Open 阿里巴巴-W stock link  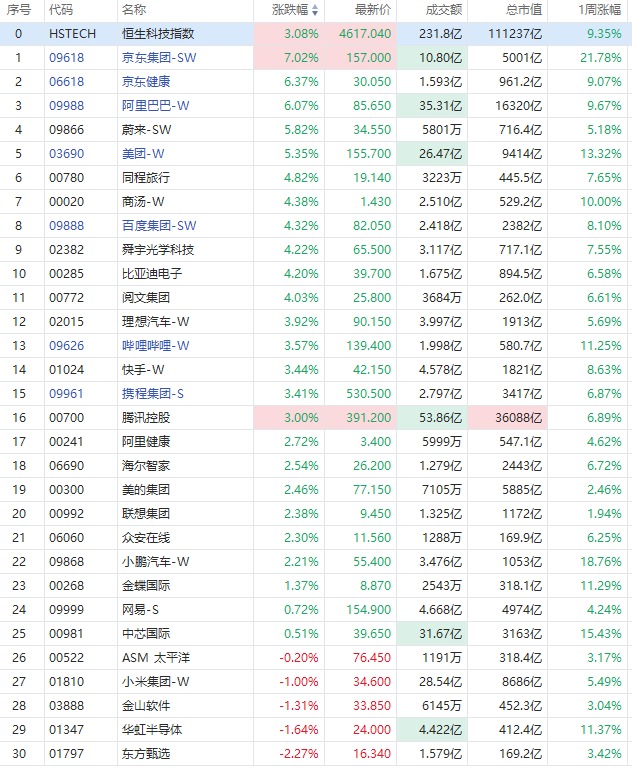(x=156, y=106)
